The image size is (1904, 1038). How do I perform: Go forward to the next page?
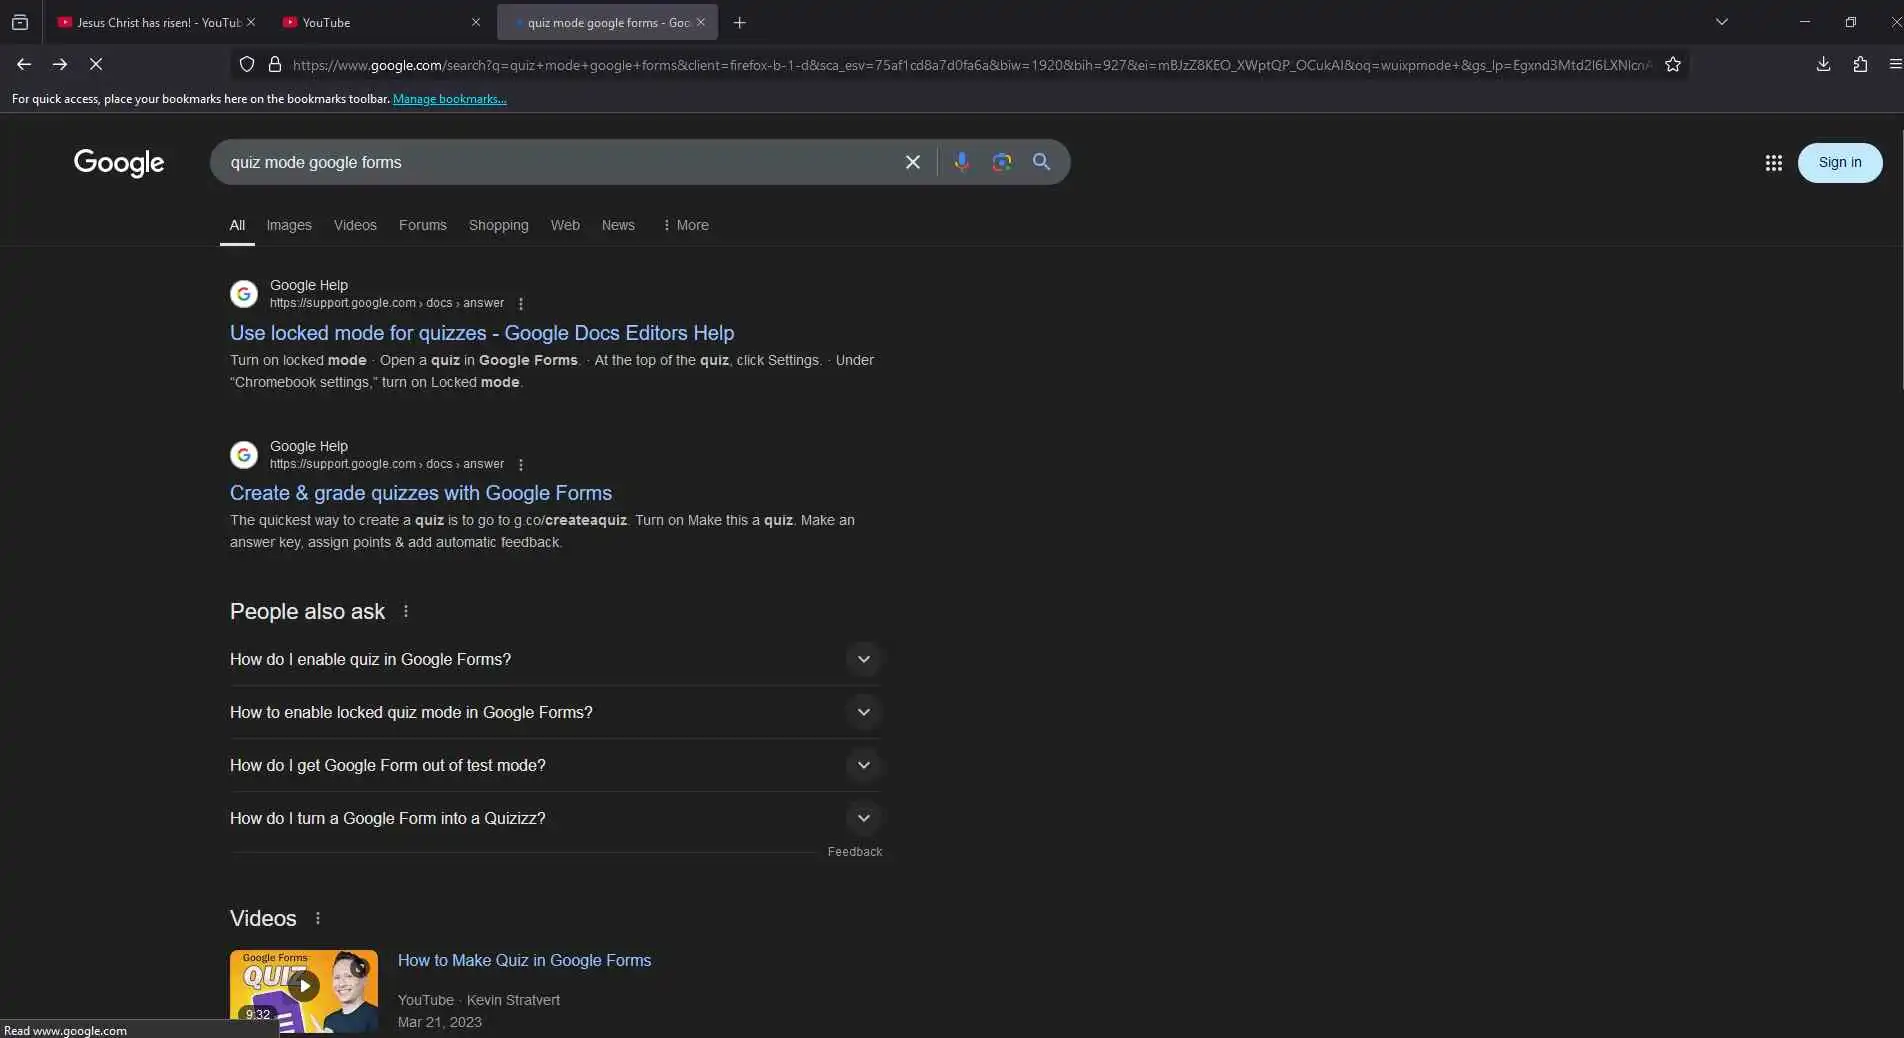60,64
